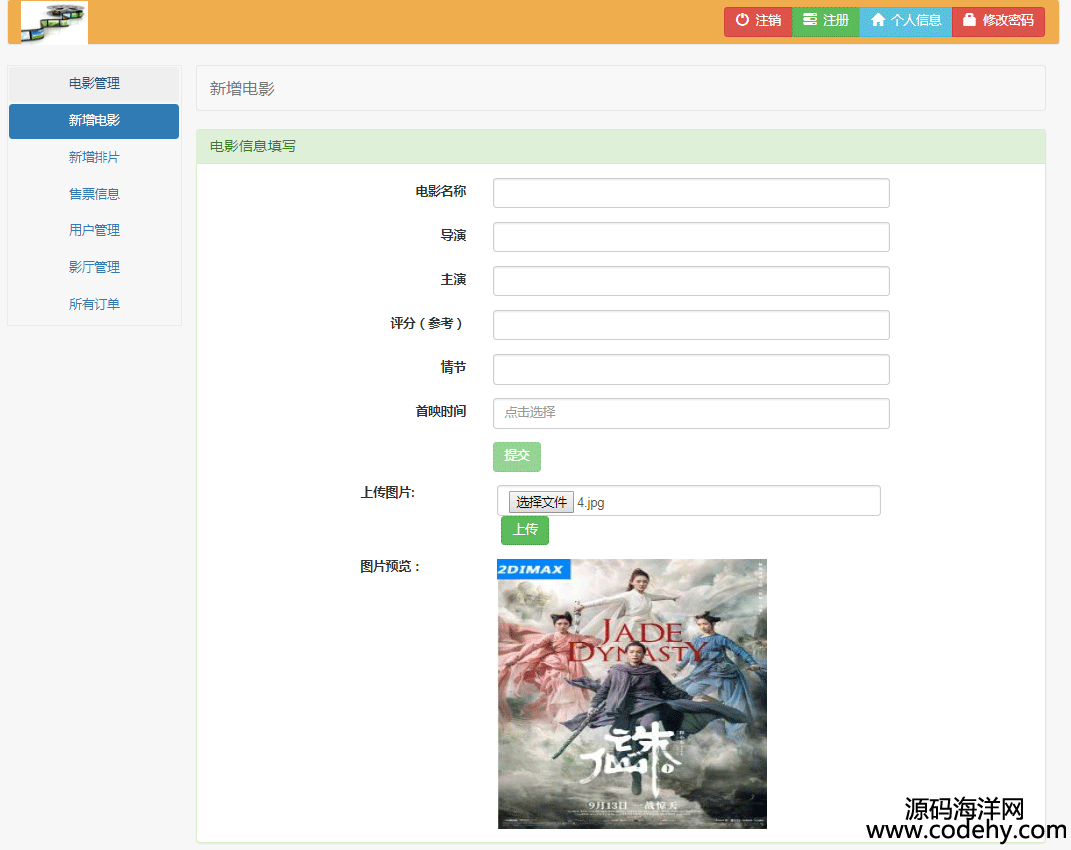
Task: Focus the 评分（参考） input field
Action: (691, 325)
